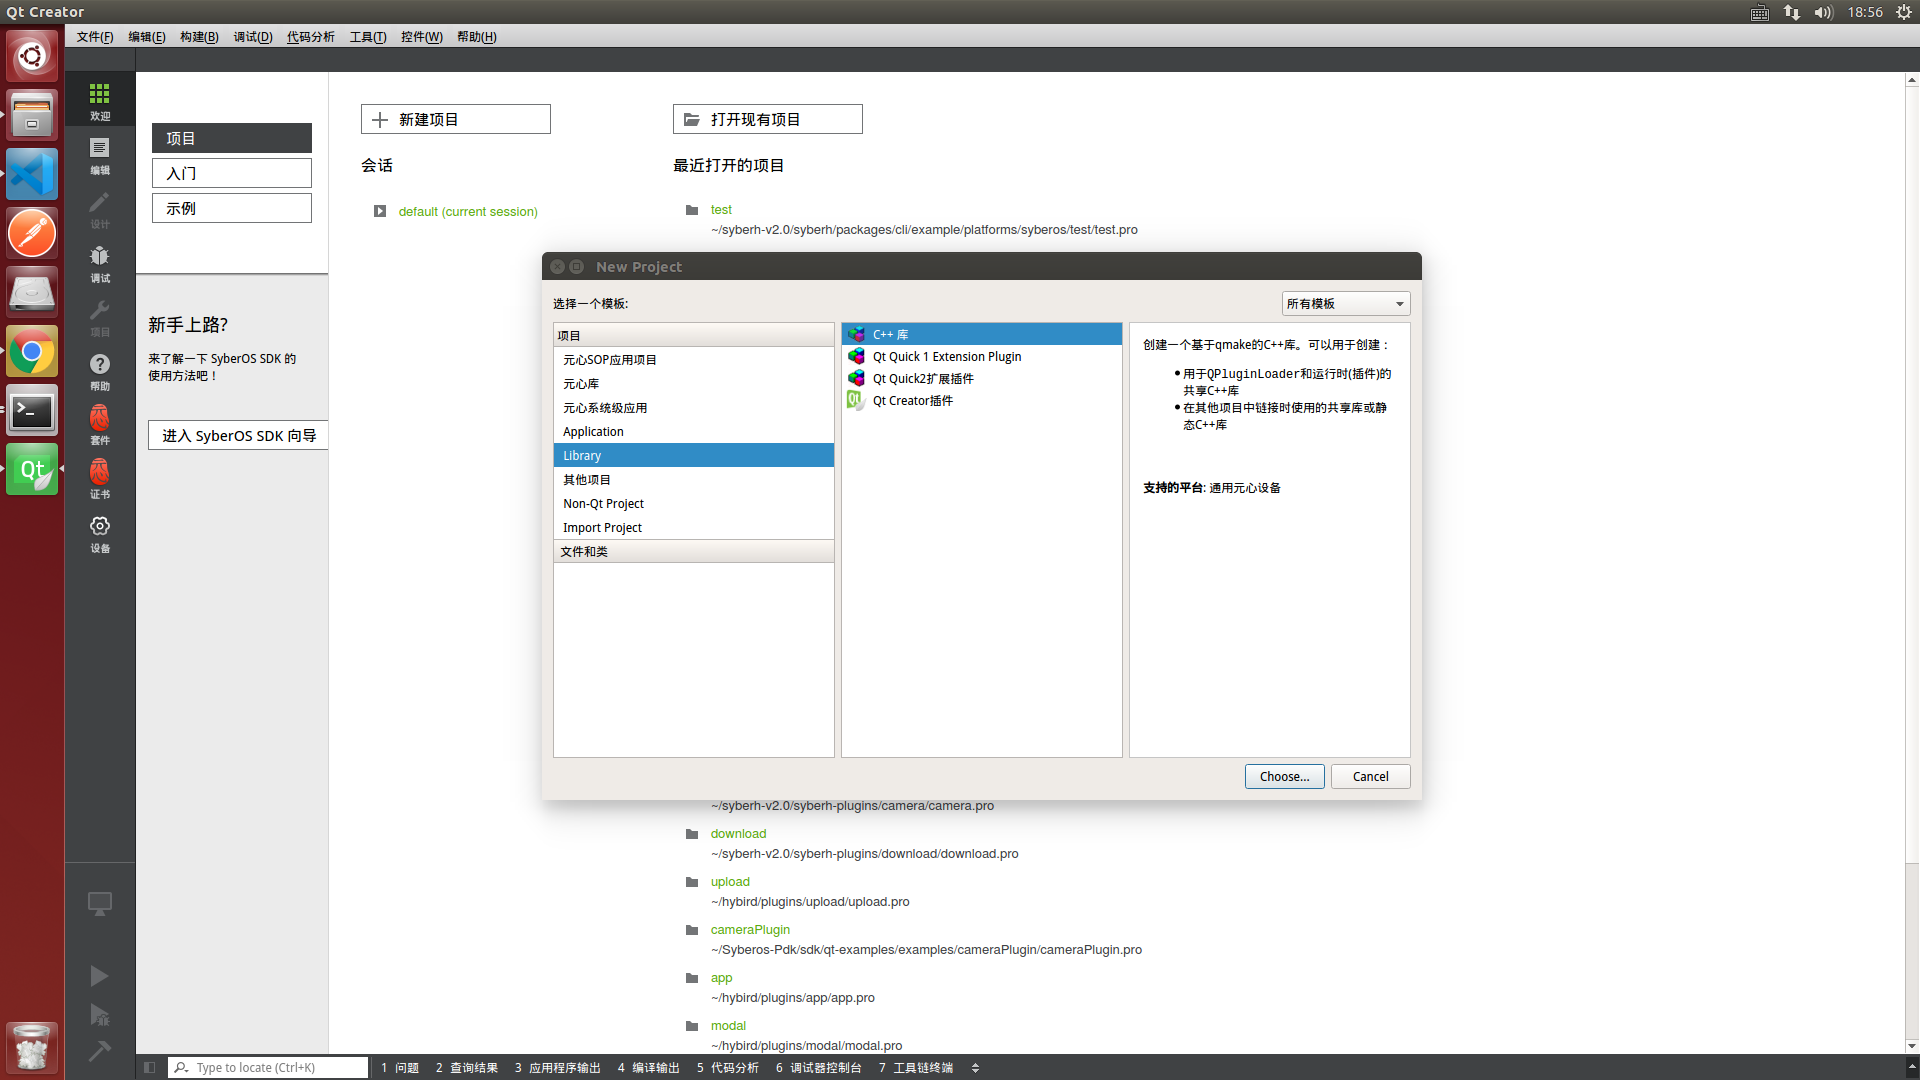This screenshot has width=1920, height=1080.
Task: Open the Files manager dock icon
Action: coord(32,114)
